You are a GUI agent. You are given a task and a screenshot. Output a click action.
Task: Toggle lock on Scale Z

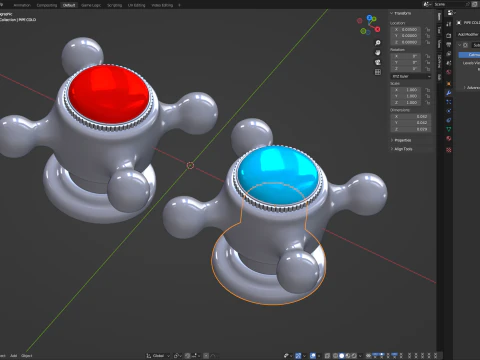point(428,102)
